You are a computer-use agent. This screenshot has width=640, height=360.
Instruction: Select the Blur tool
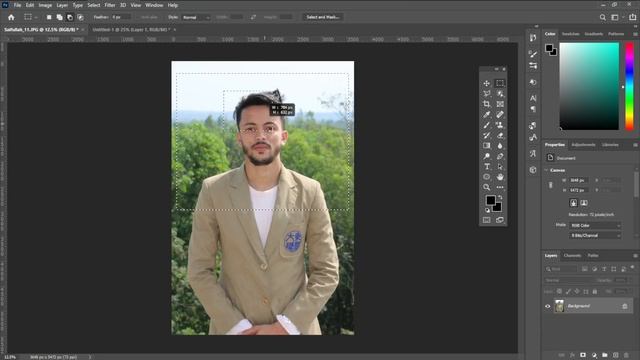[500, 146]
